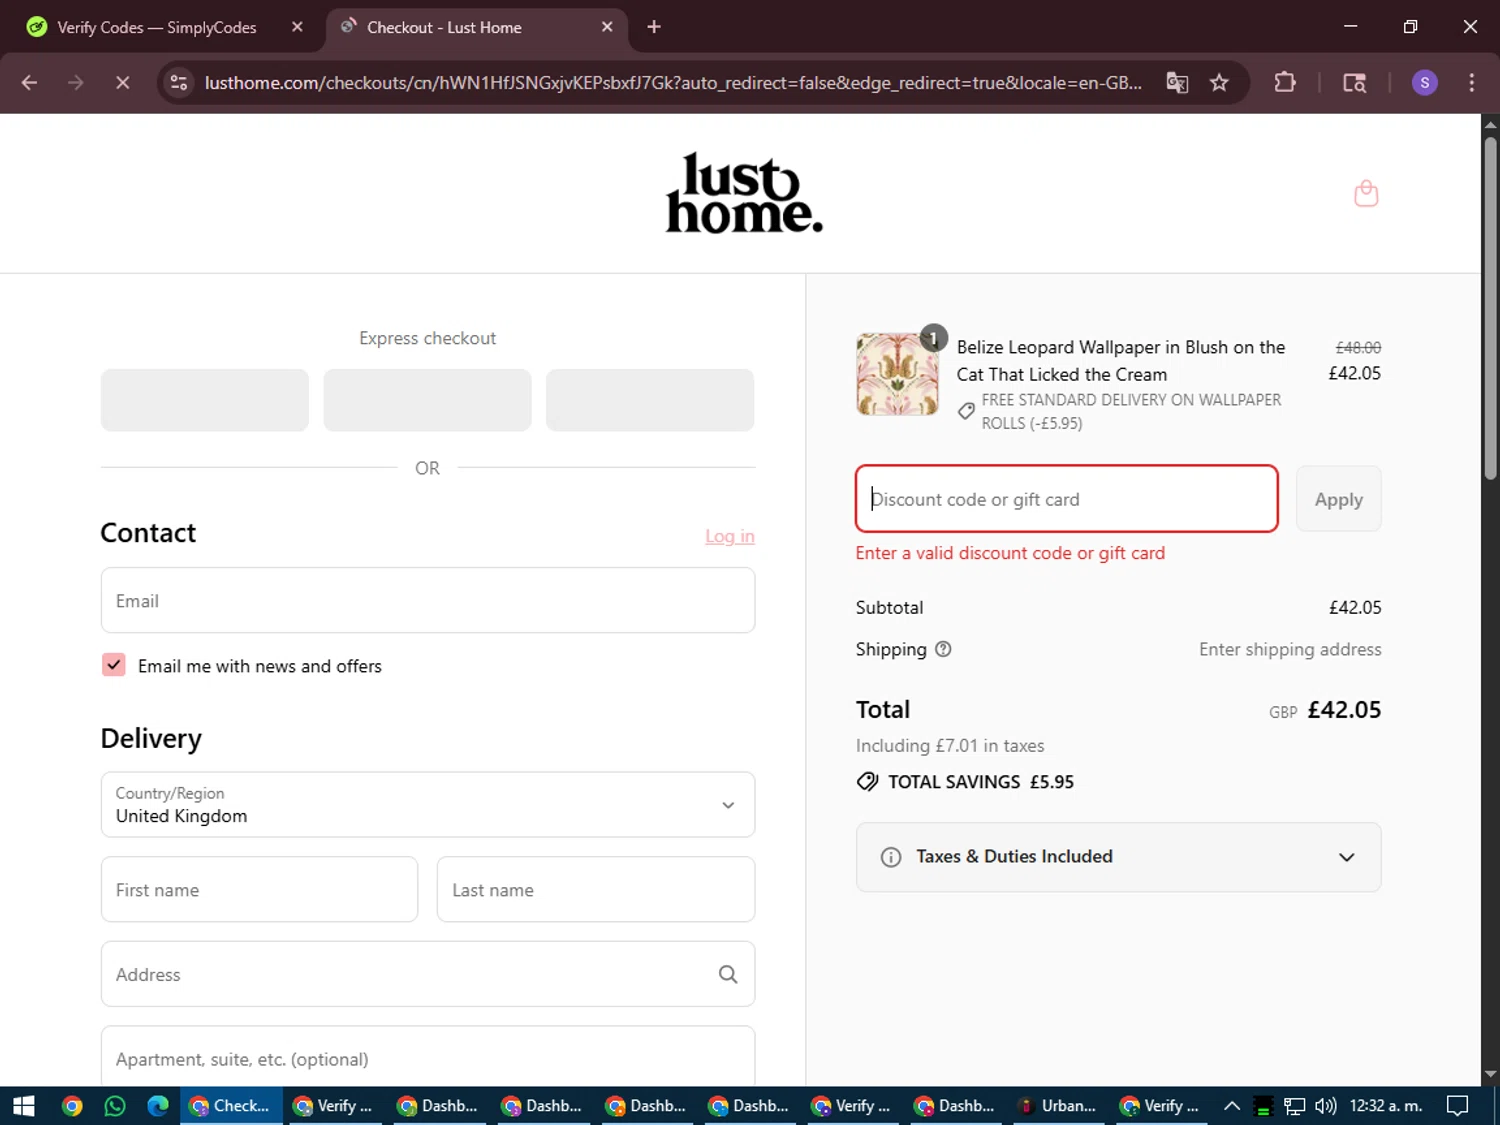Click the Discount code or gift card field
The height and width of the screenshot is (1125, 1500).
(1067, 499)
